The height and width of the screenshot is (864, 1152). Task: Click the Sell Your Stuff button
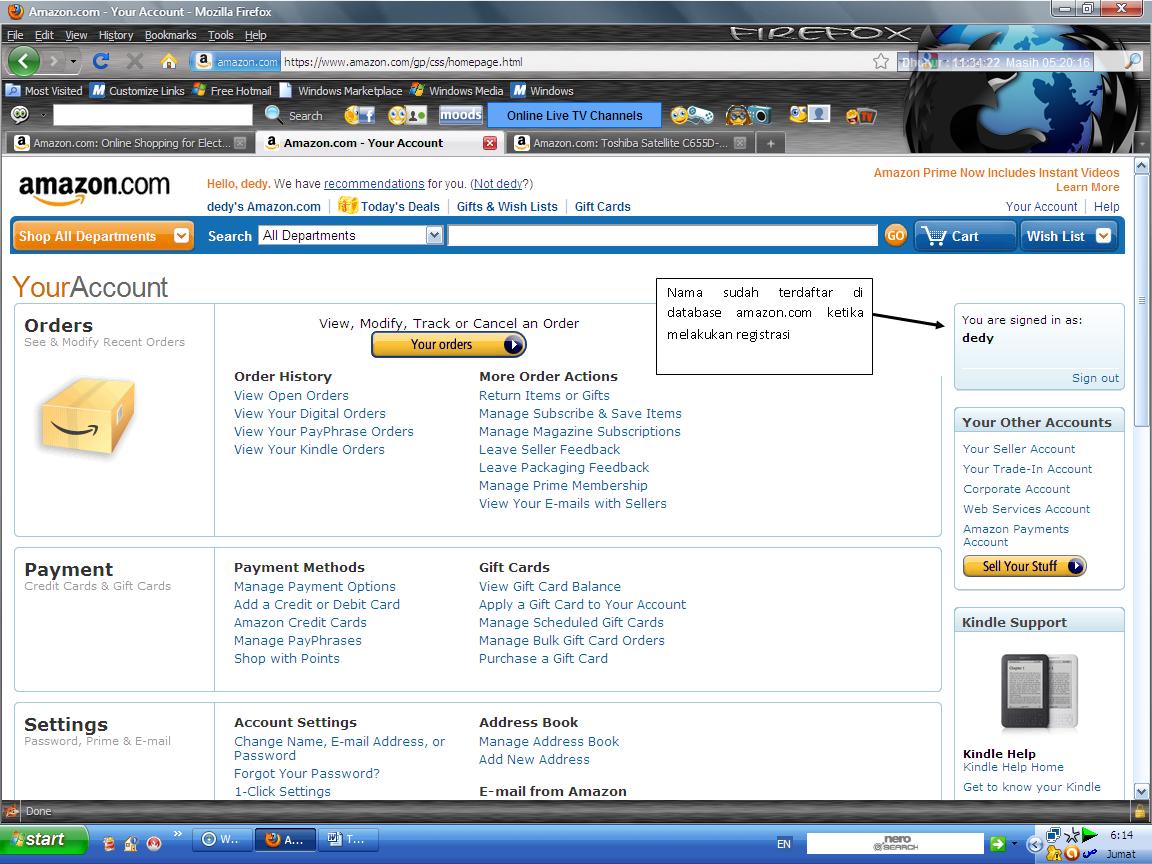(x=1024, y=566)
